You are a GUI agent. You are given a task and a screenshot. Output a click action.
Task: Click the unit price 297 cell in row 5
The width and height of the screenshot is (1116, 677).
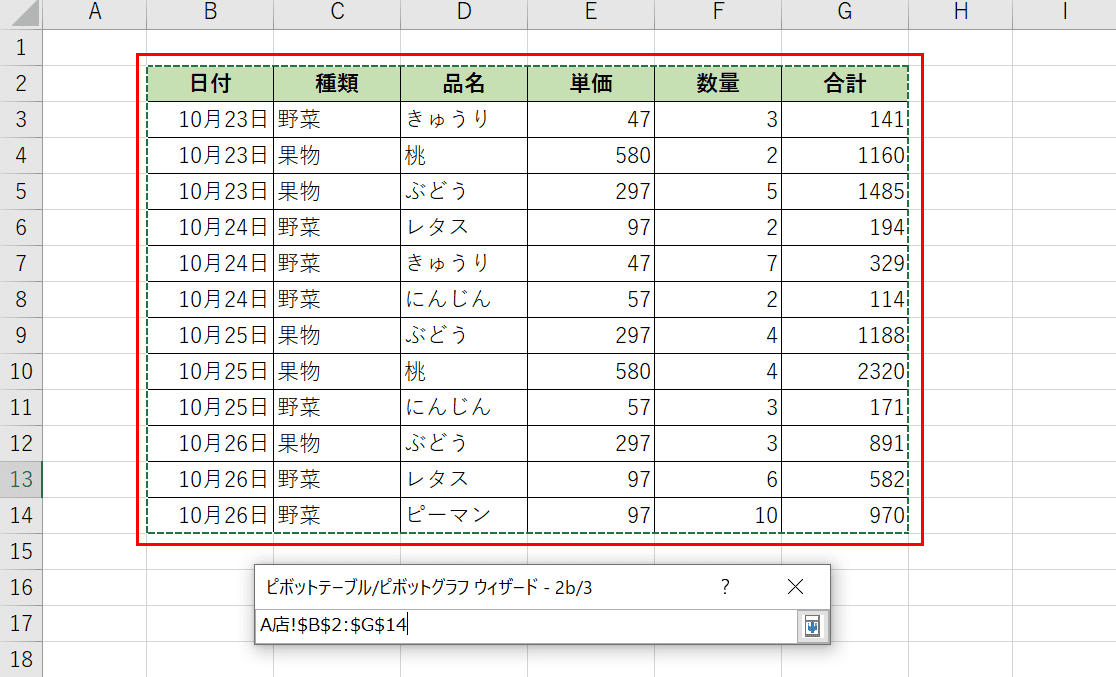coord(591,191)
